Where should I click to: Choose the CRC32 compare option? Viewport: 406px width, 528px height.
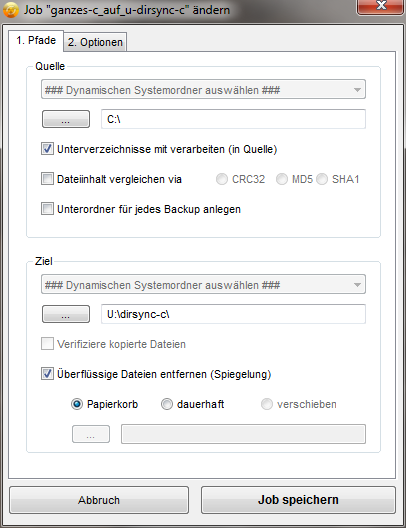coord(222,179)
